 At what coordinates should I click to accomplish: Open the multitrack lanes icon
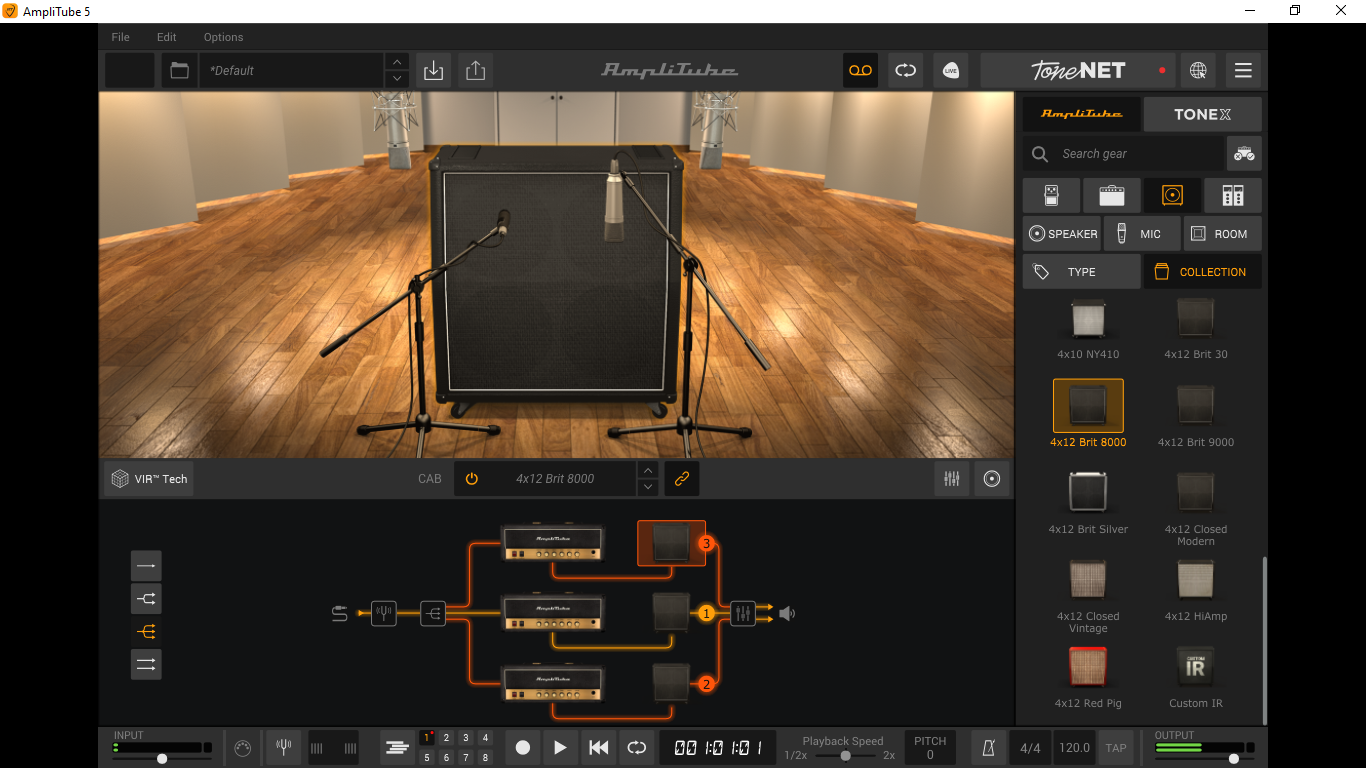tap(398, 748)
